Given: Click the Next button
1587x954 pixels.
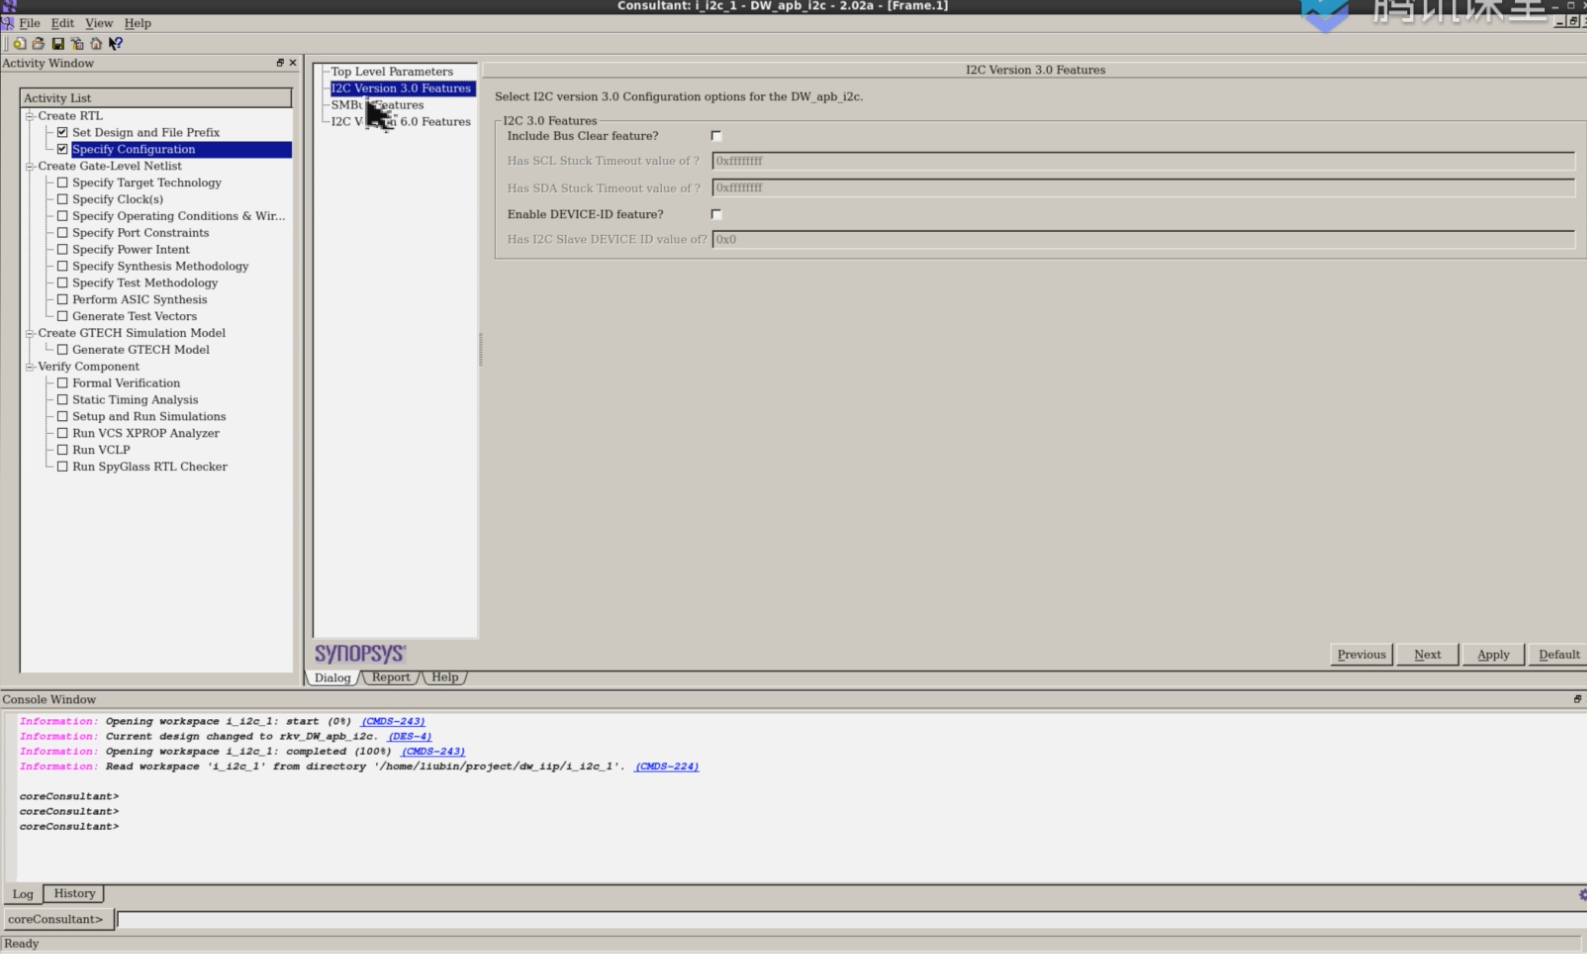Looking at the screenshot, I should tap(1427, 655).
